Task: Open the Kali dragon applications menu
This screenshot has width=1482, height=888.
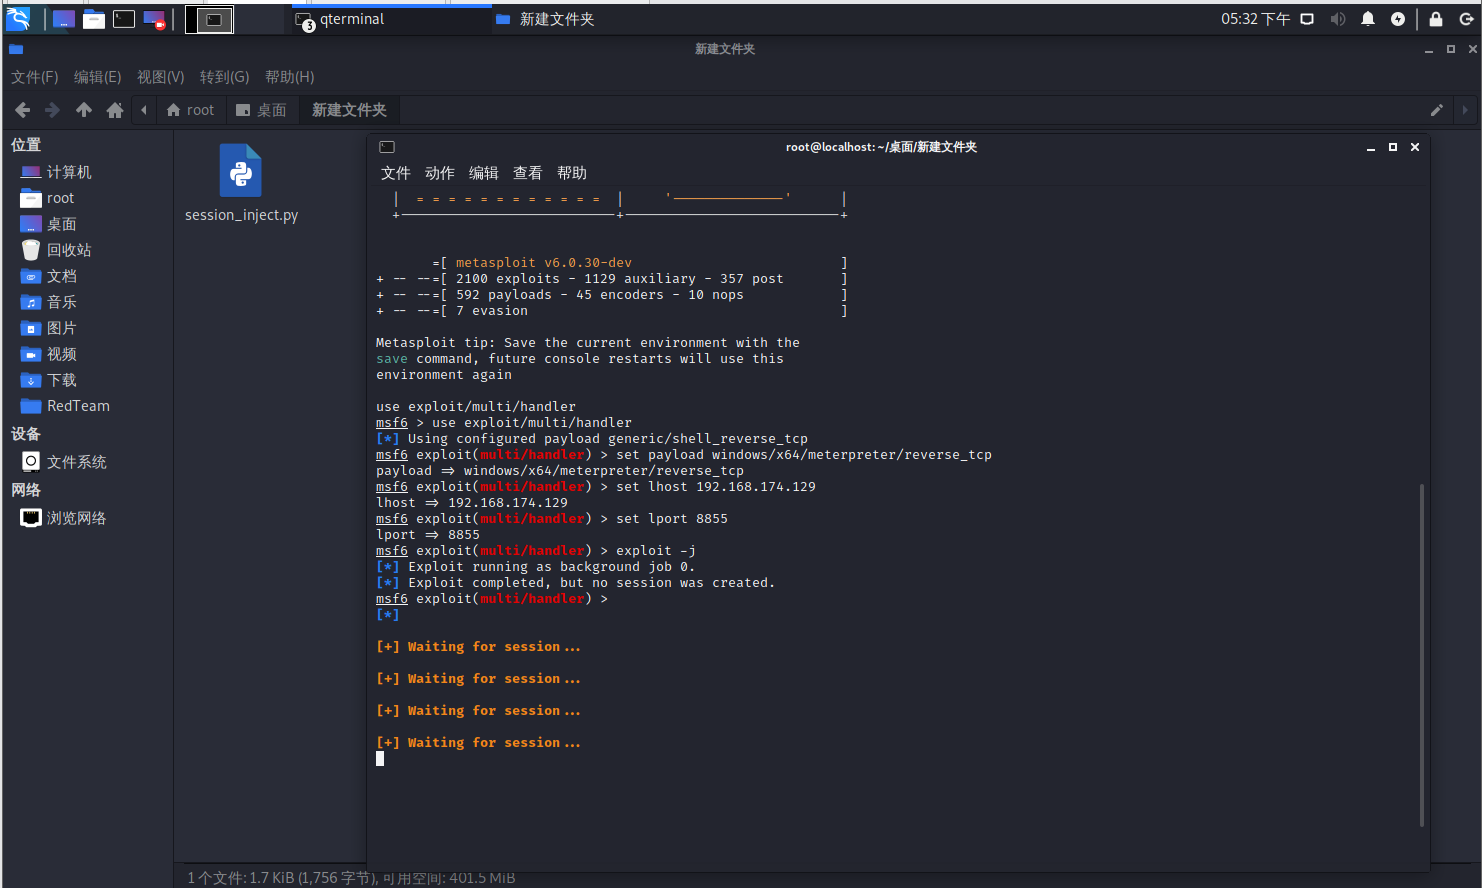Action: tap(18, 18)
